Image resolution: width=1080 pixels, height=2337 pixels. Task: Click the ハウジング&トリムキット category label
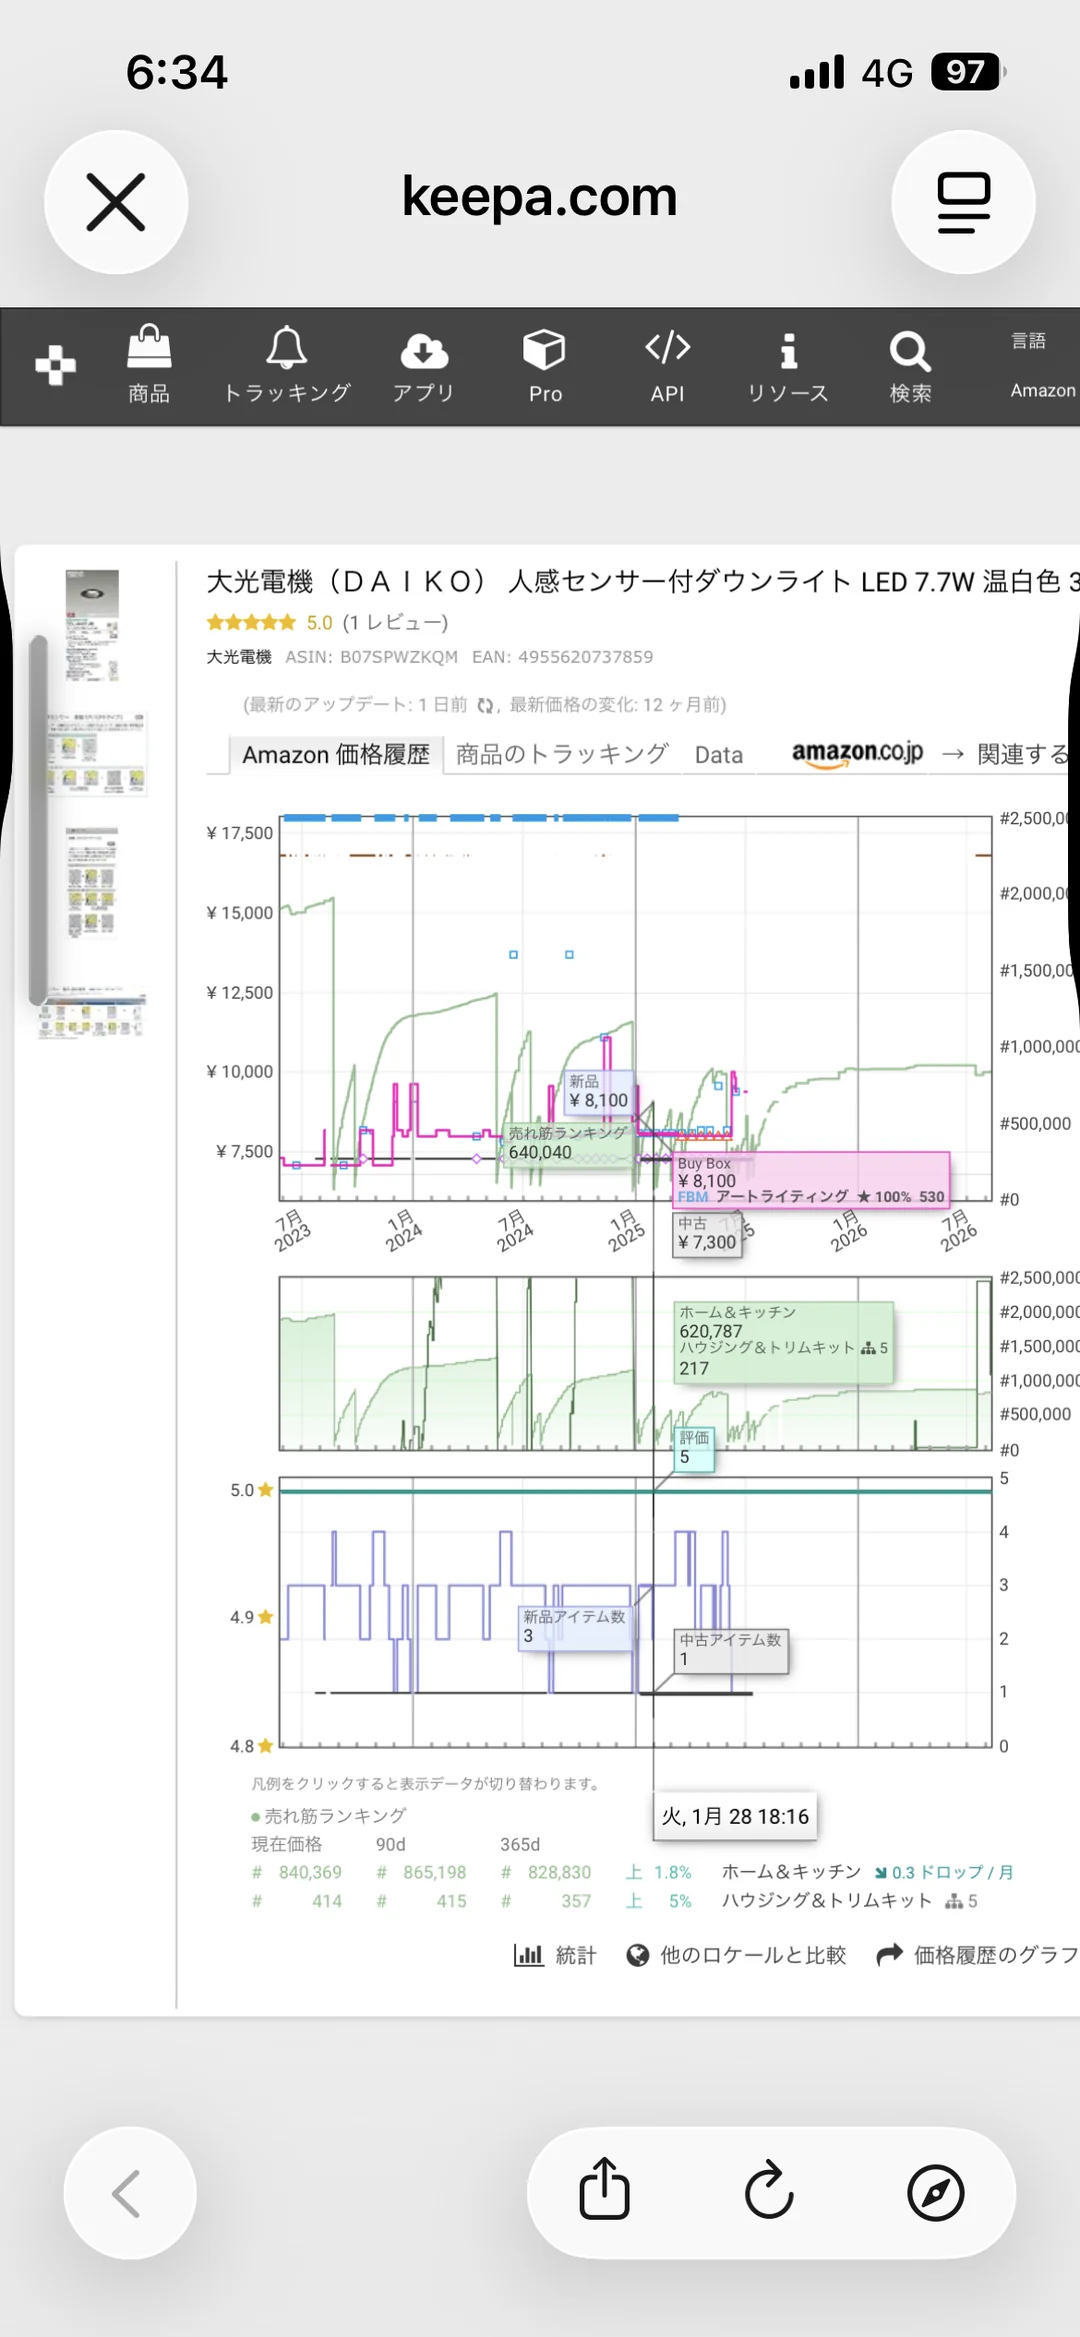827,1900
